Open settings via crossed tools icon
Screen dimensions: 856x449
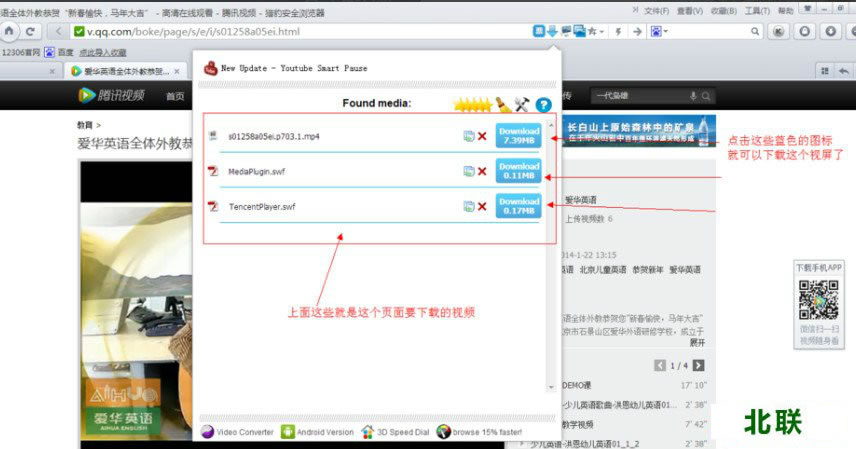coord(522,104)
